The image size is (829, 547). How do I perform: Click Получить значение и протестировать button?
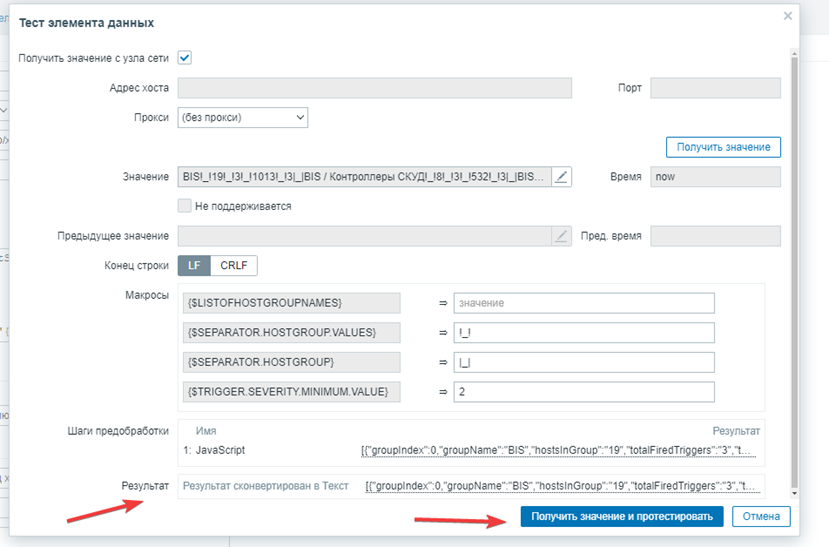point(621,516)
